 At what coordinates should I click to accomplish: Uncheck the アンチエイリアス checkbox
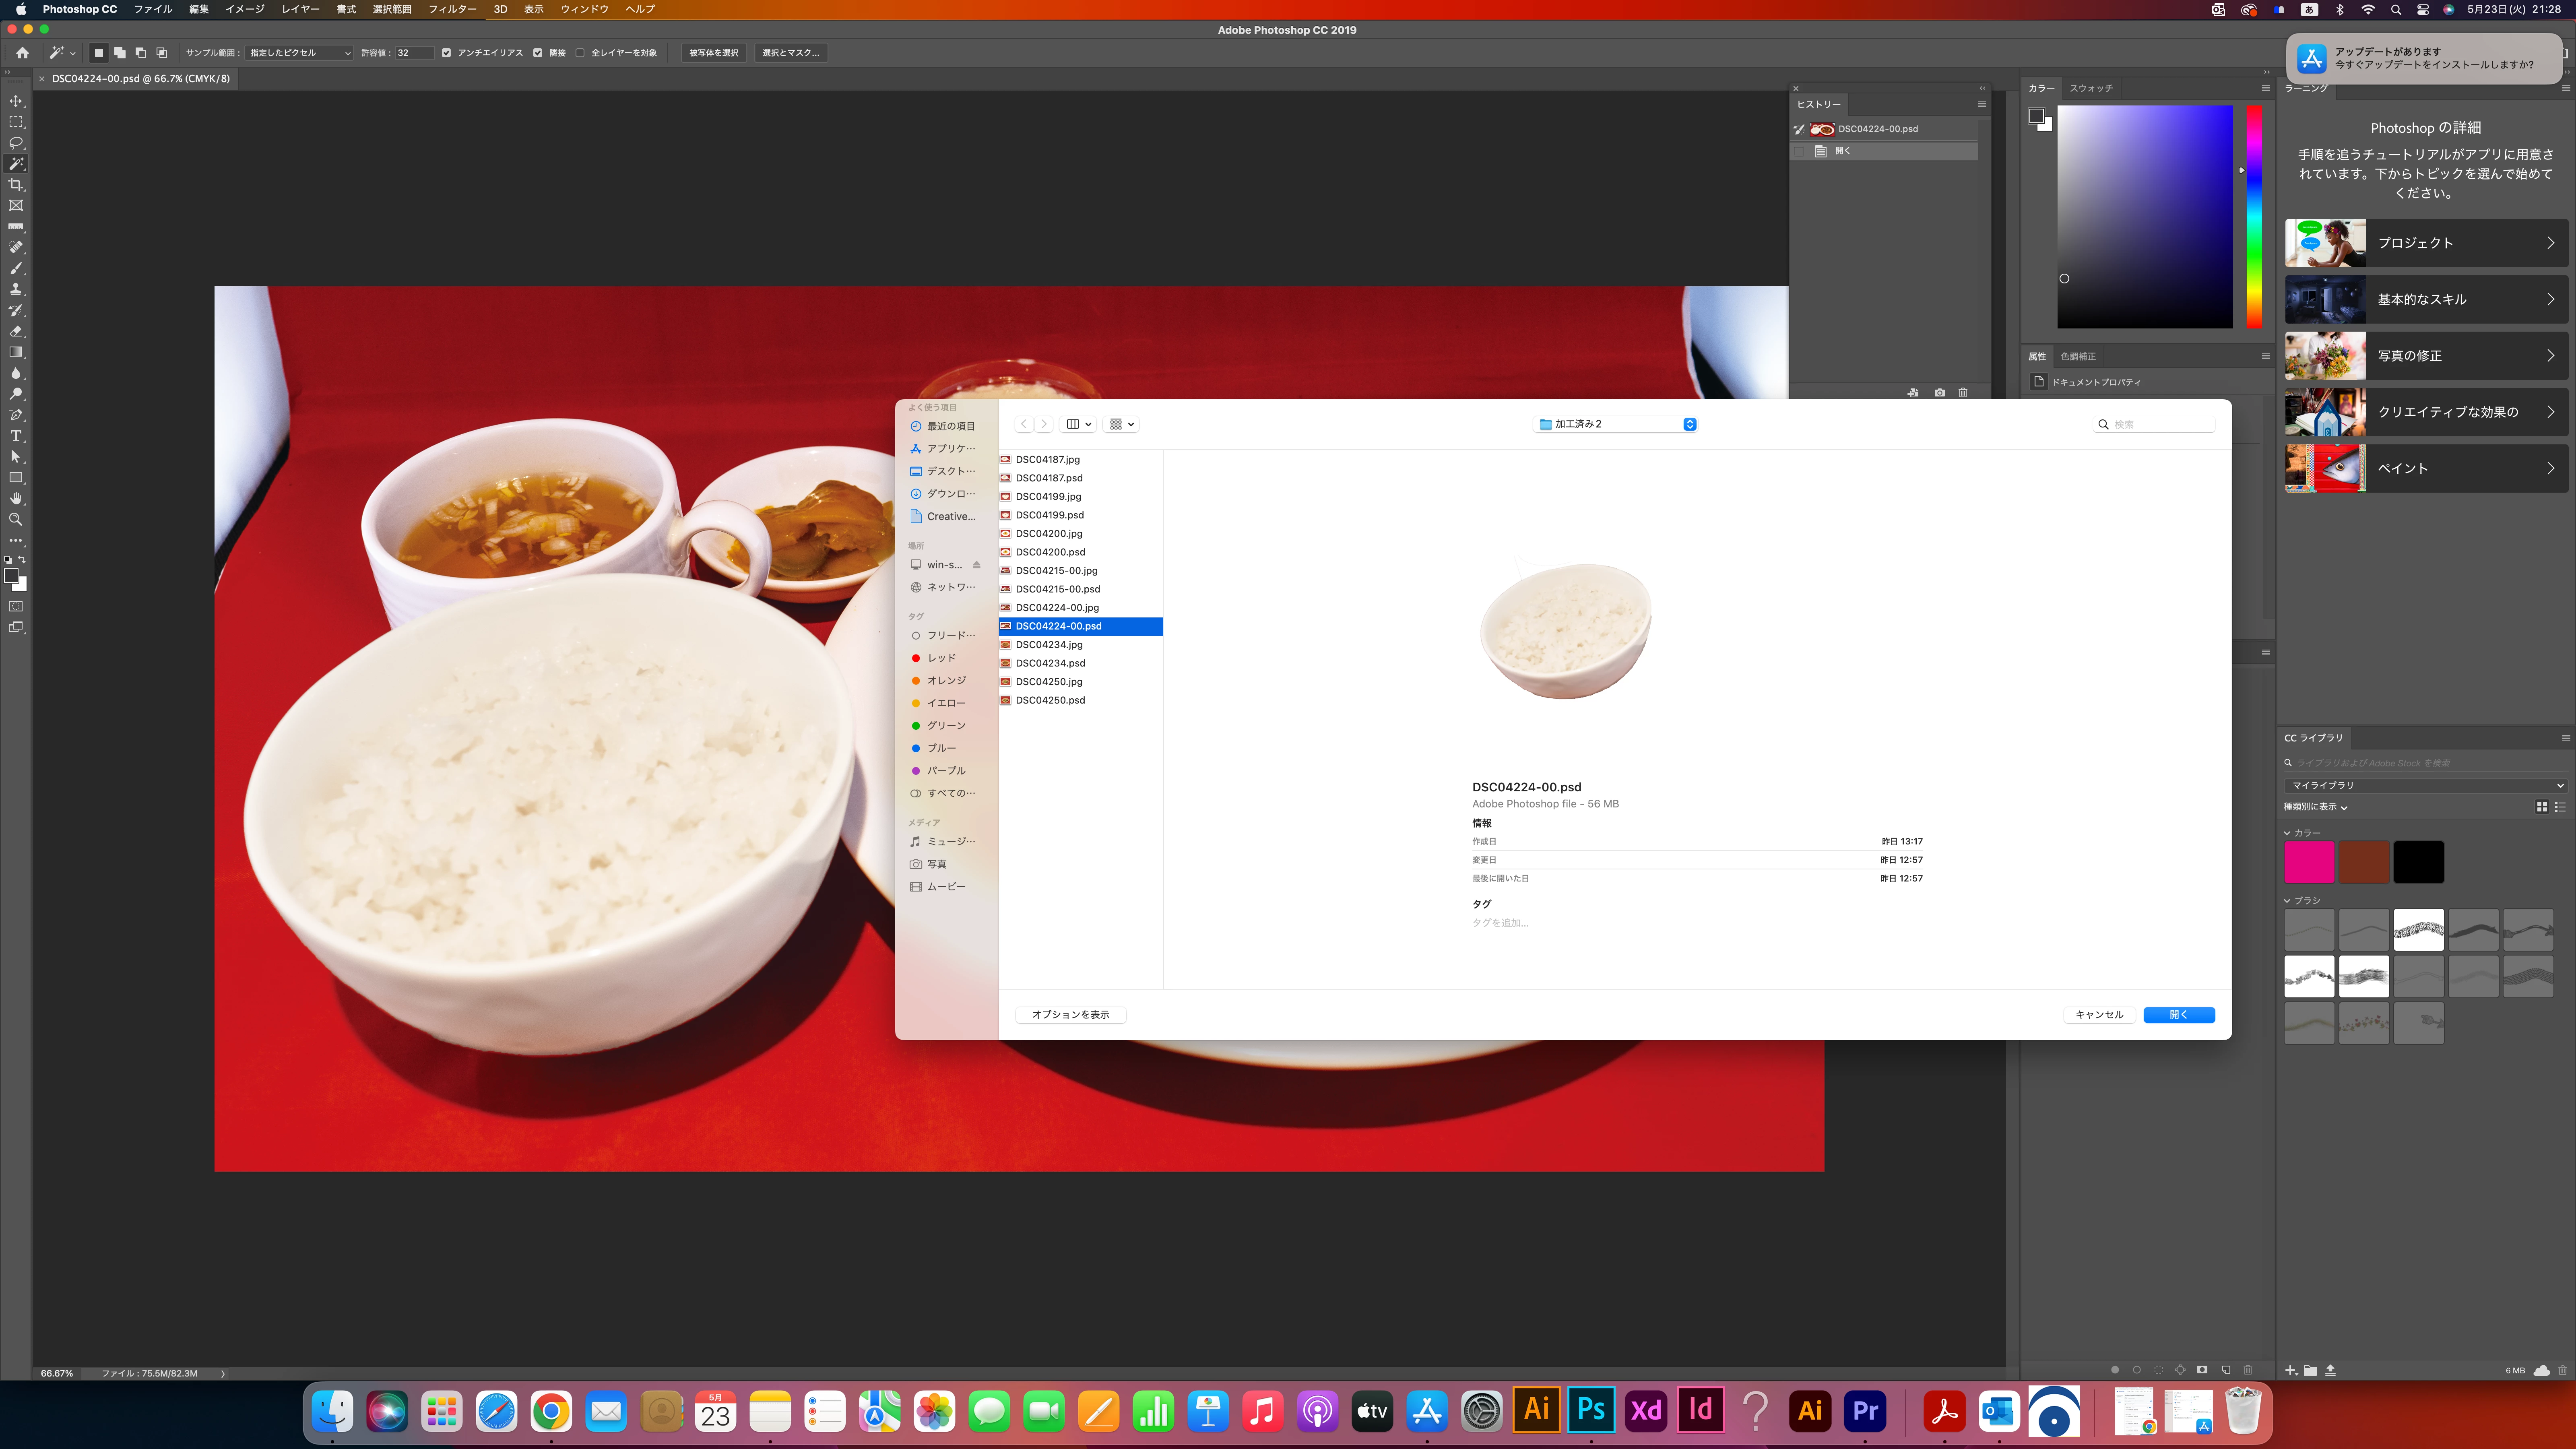446,53
